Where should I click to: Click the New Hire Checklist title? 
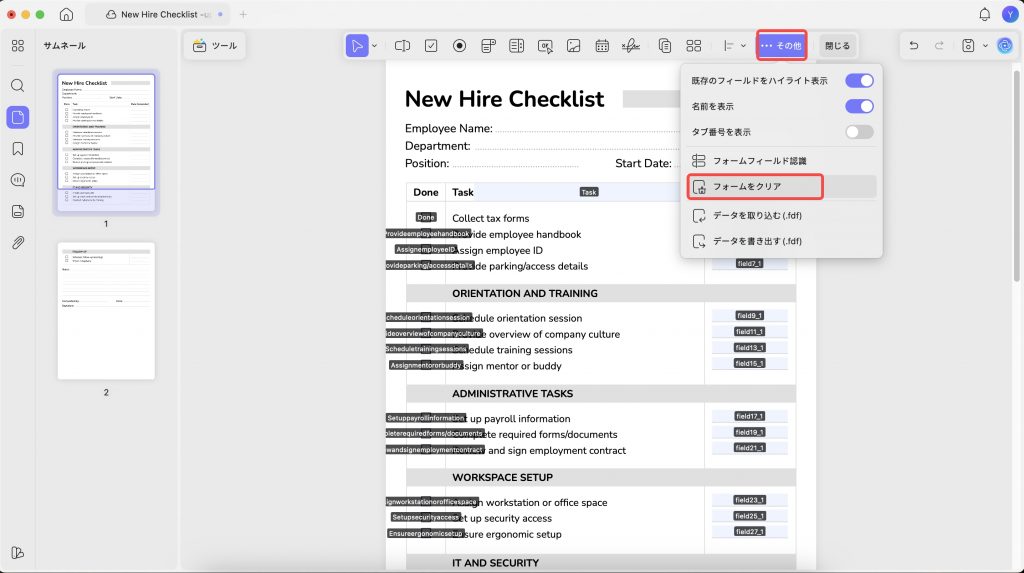click(504, 99)
